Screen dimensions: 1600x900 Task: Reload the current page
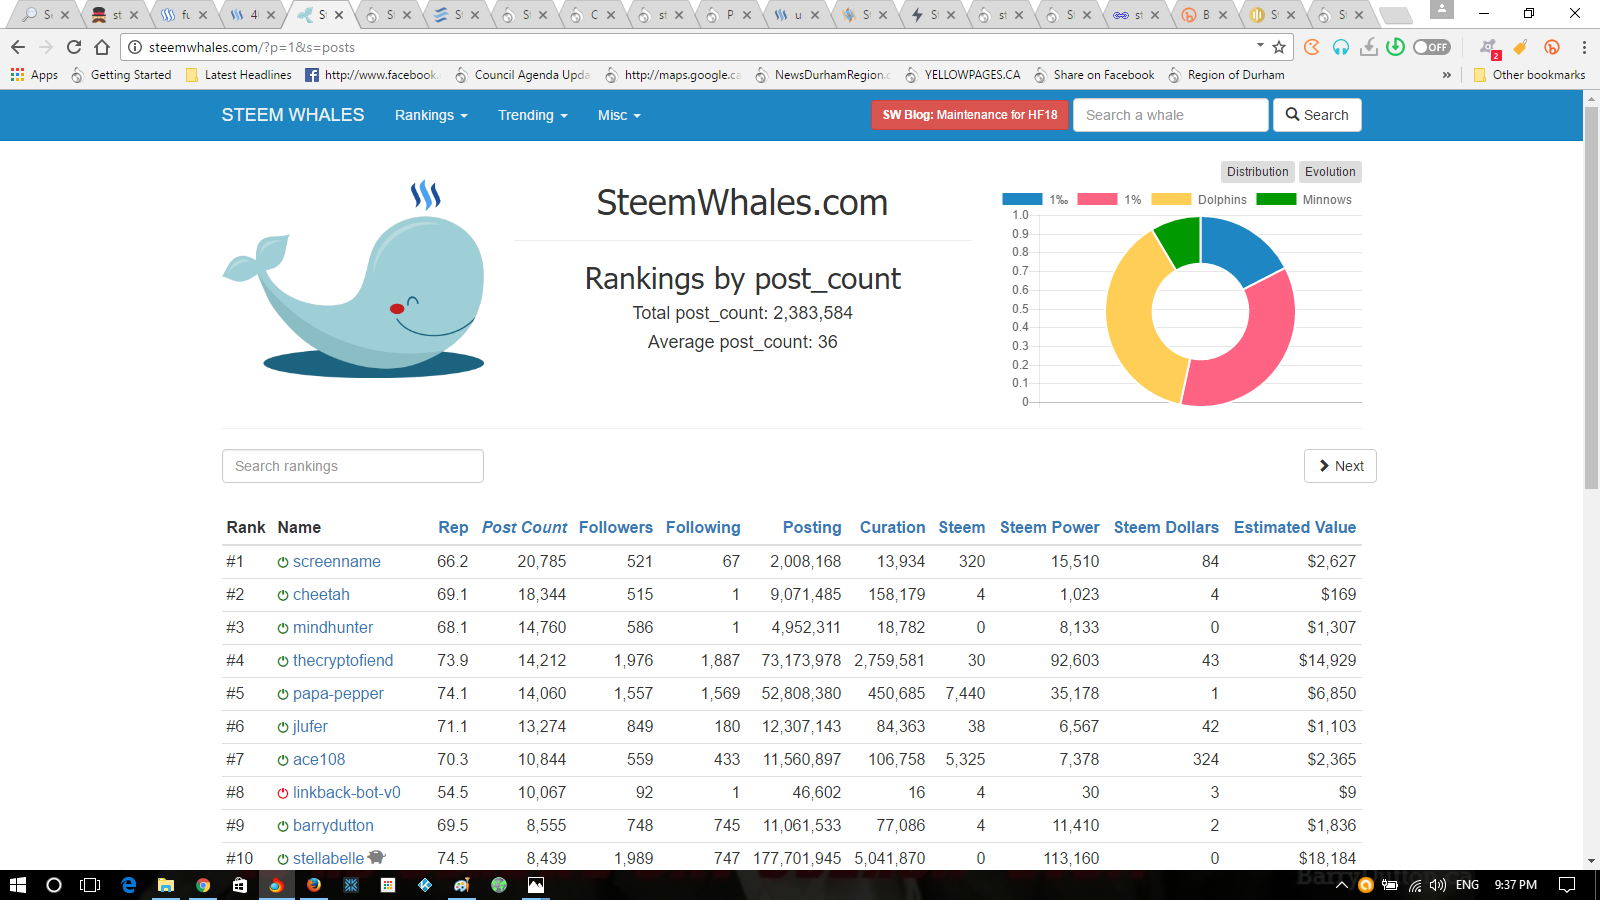pos(74,47)
